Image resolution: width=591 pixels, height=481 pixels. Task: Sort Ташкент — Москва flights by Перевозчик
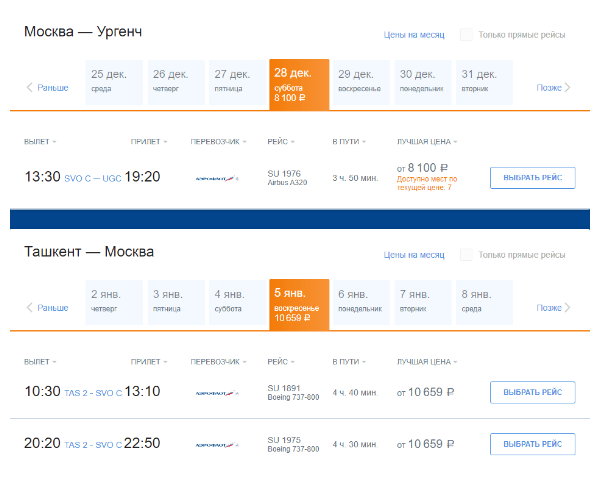[x=218, y=362]
